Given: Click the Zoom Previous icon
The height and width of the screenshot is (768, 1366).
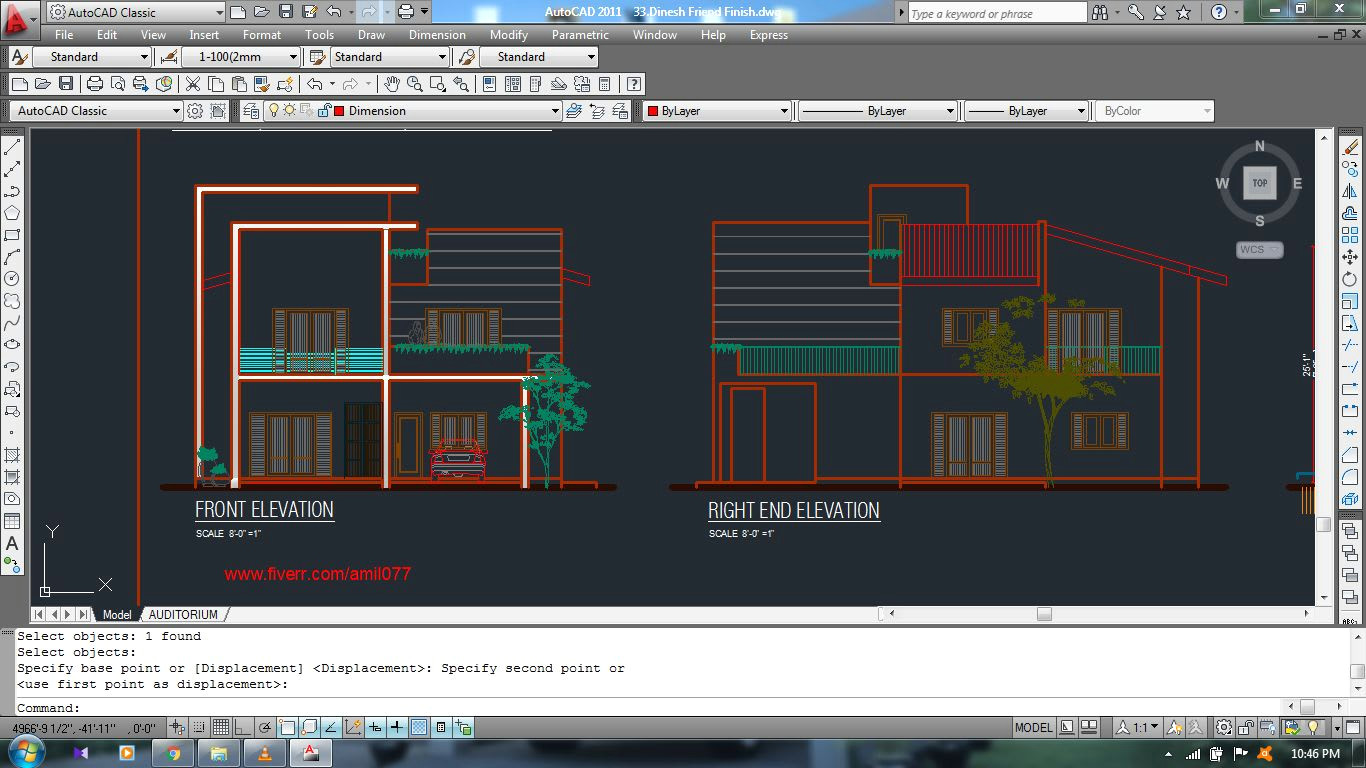Looking at the screenshot, I should coord(460,84).
